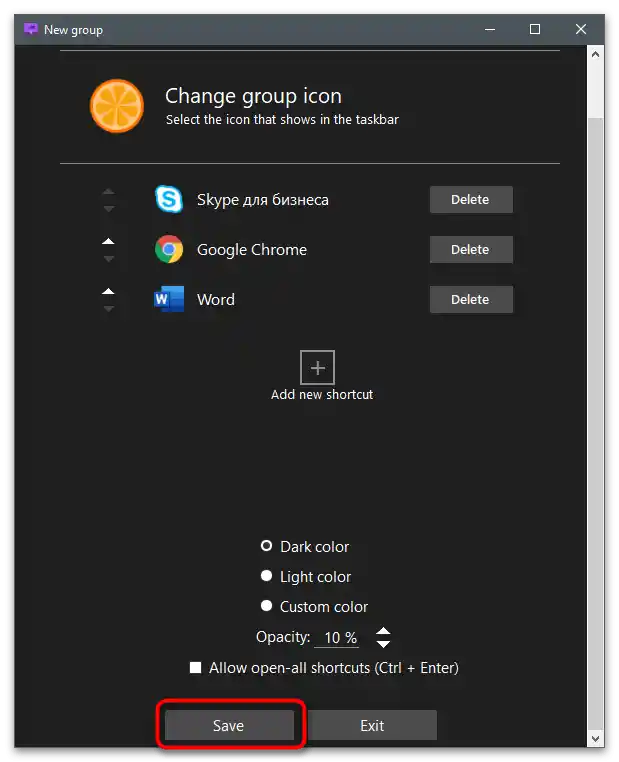Screen dimensions: 619x762
Task: Click the Skype для бизнеса shortcut icon
Action: coord(169,199)
